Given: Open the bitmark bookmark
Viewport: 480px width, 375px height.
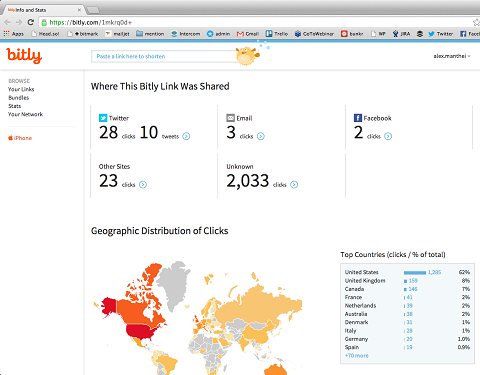Looking at the screenshot, I should tap(83, 34).
